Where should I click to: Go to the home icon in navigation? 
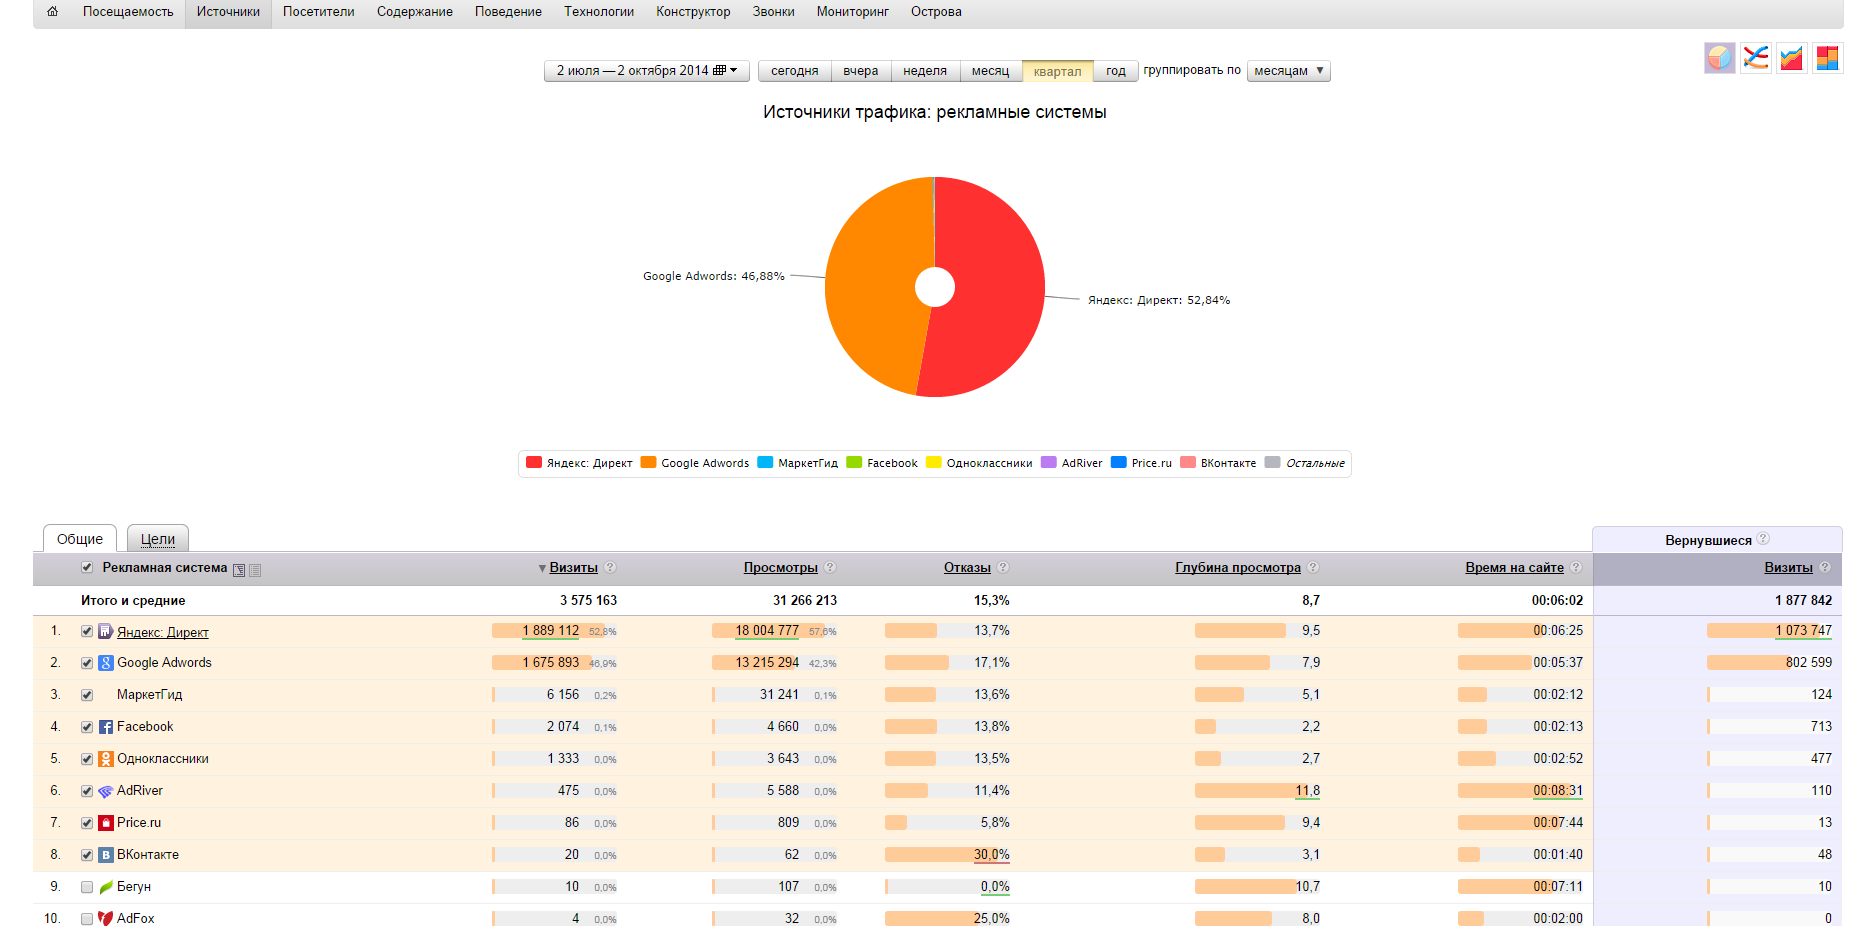pos(52,12)
